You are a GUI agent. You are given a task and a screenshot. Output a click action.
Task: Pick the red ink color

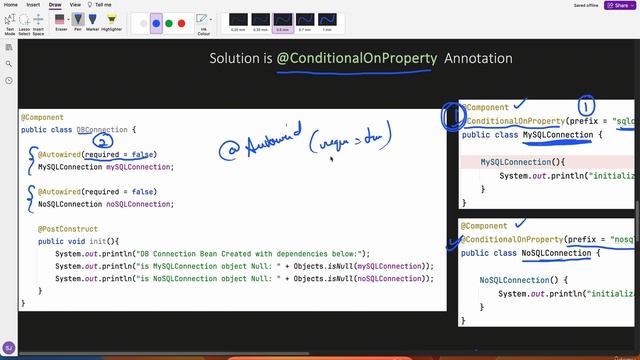(182, 23)
